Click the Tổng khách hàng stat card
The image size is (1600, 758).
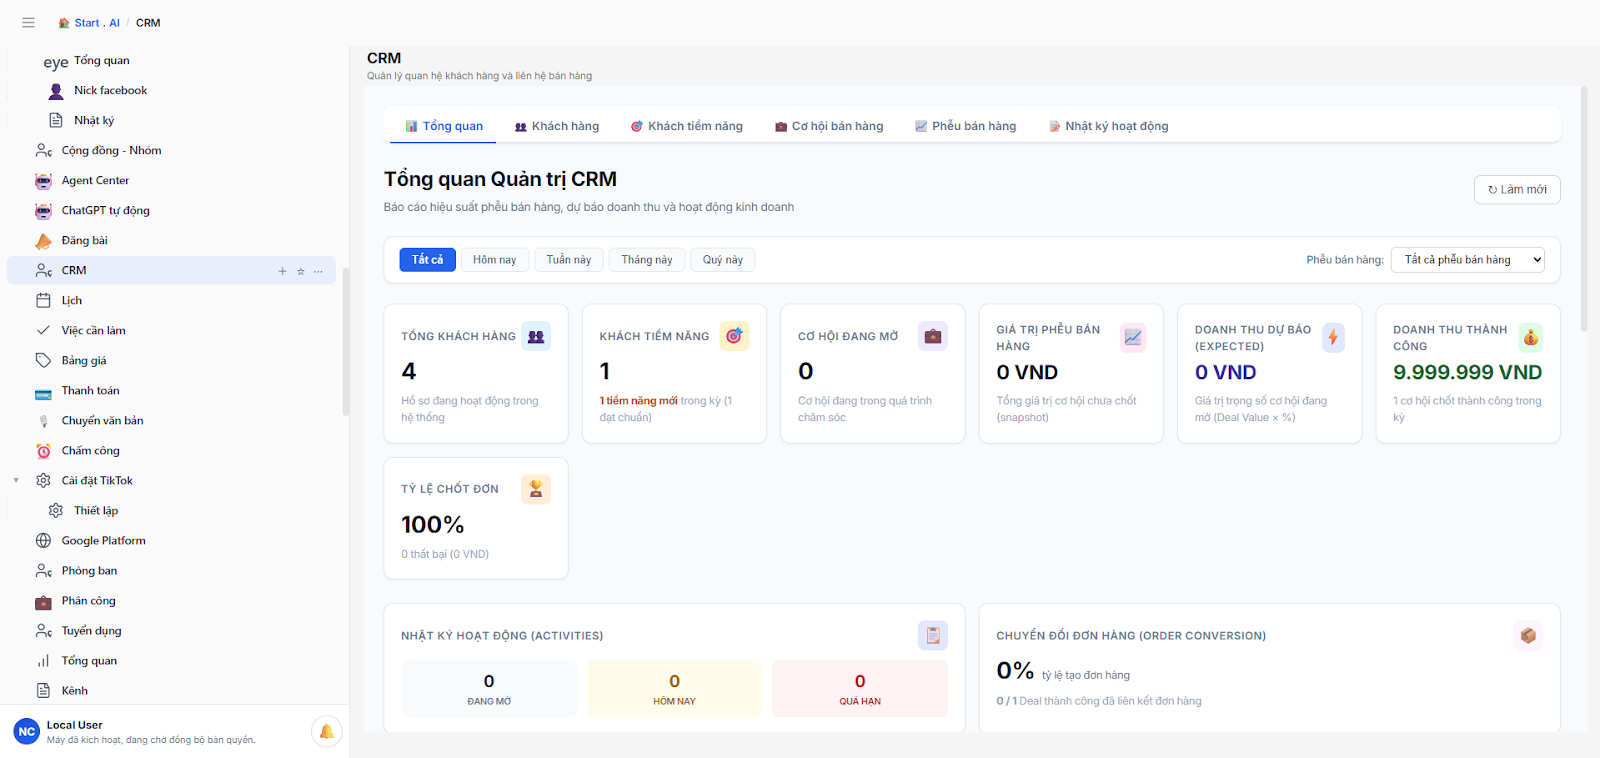(476, 373)
